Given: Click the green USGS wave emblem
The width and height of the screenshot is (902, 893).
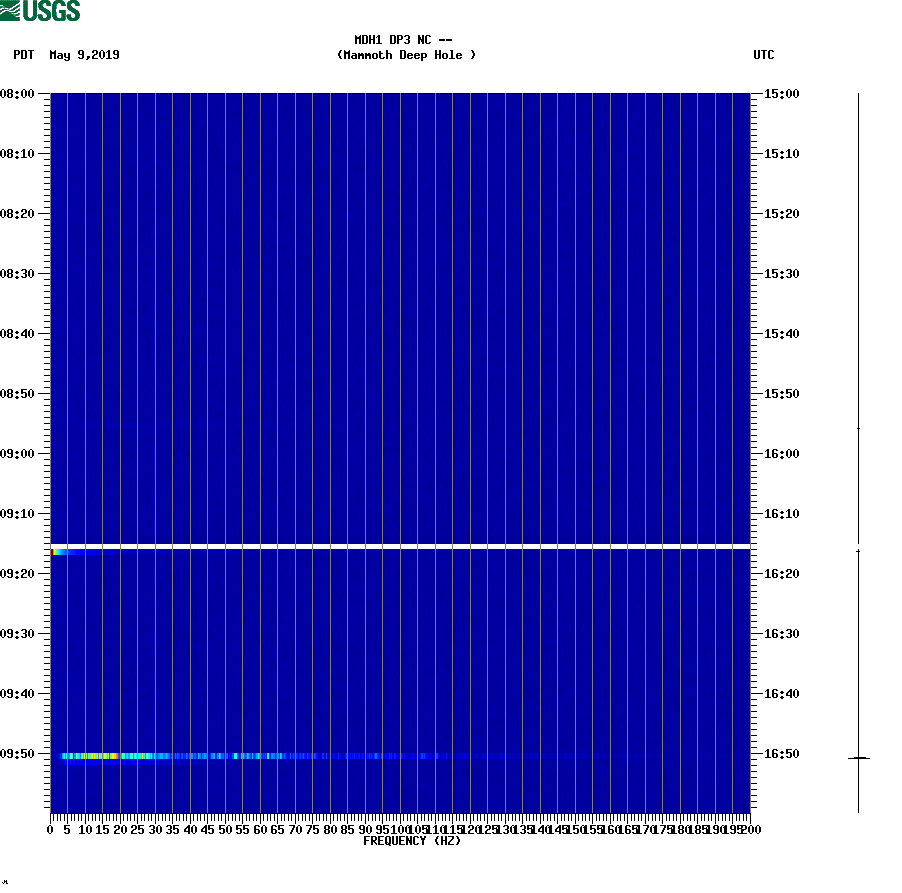Looking at the screenshot, I should (12, 11).
